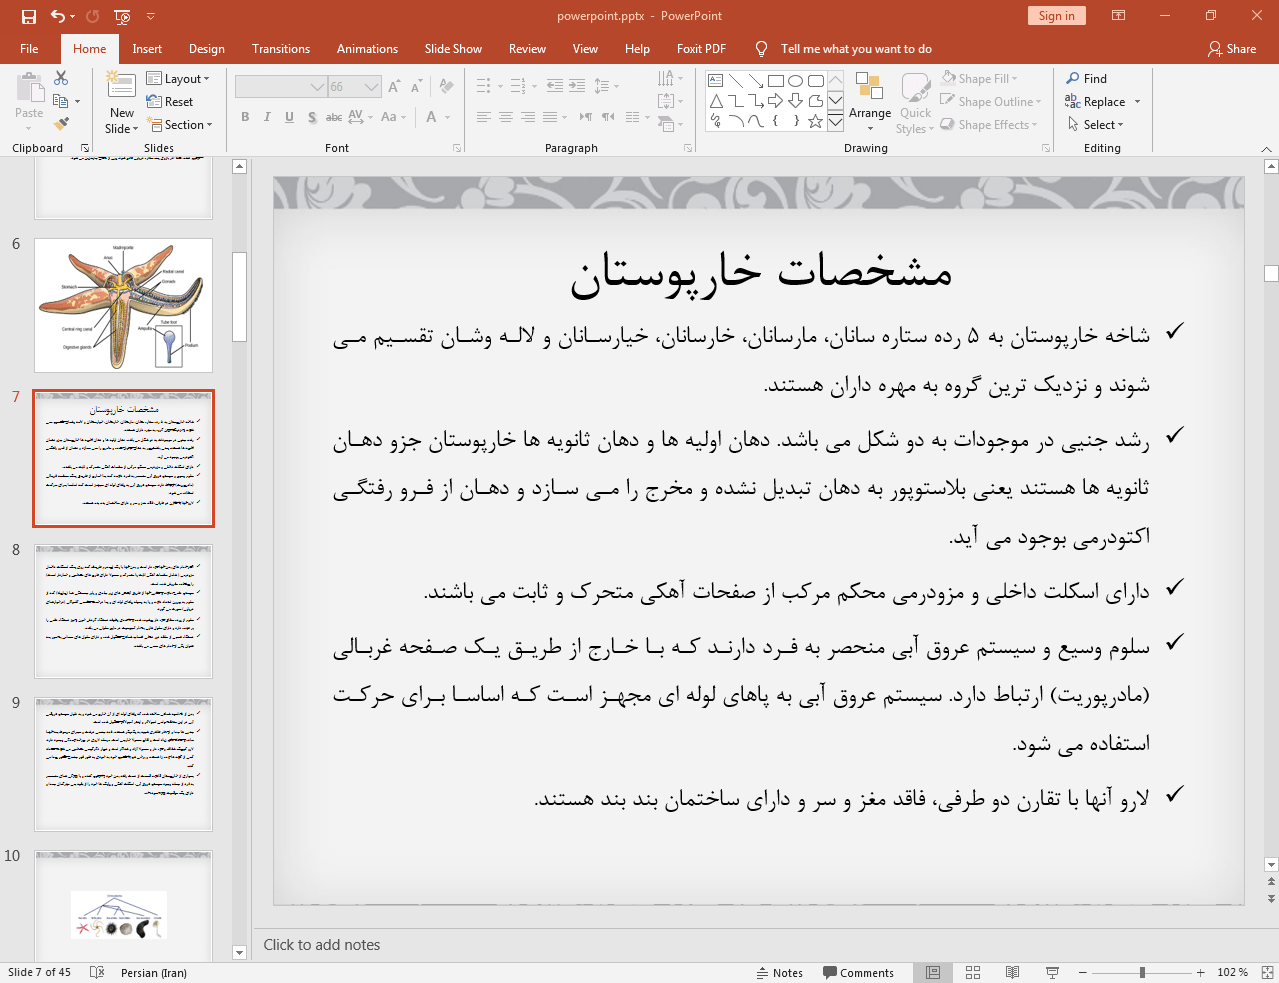This screenshot has height=983, width=1279.
Task: Adjust the zoom slider handle
Action: pos(1142,972)
